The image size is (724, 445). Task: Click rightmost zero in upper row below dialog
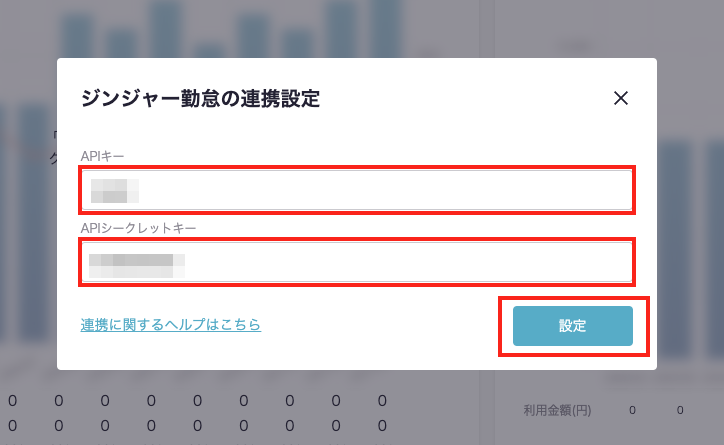coord(382,401)
